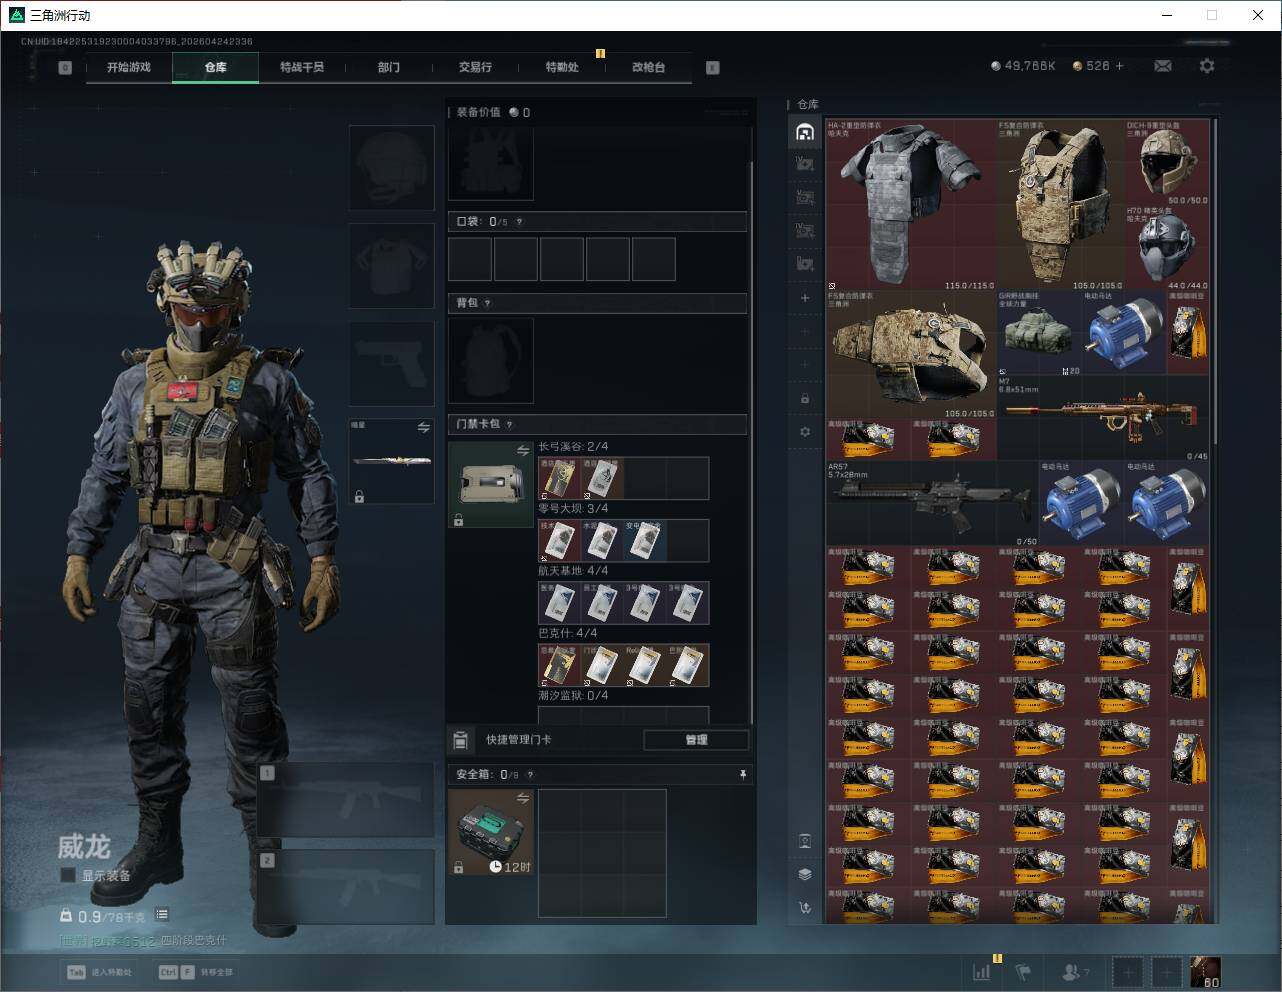The width and height of the screenshot is (1282, 992).
Task: Click the flag icon in bottom bar
Action: 1023,971
